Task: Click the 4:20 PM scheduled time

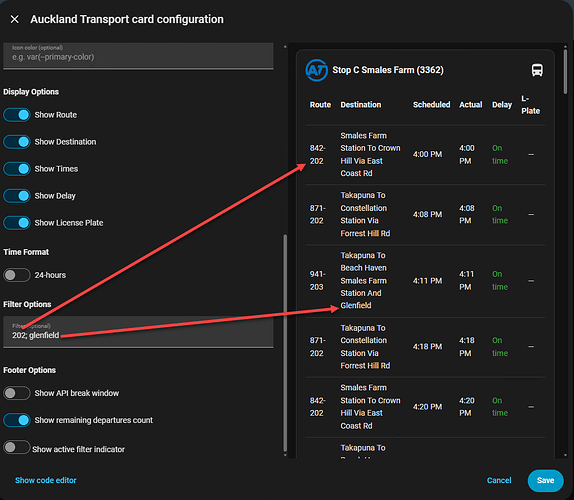Action: coord(428,407)
